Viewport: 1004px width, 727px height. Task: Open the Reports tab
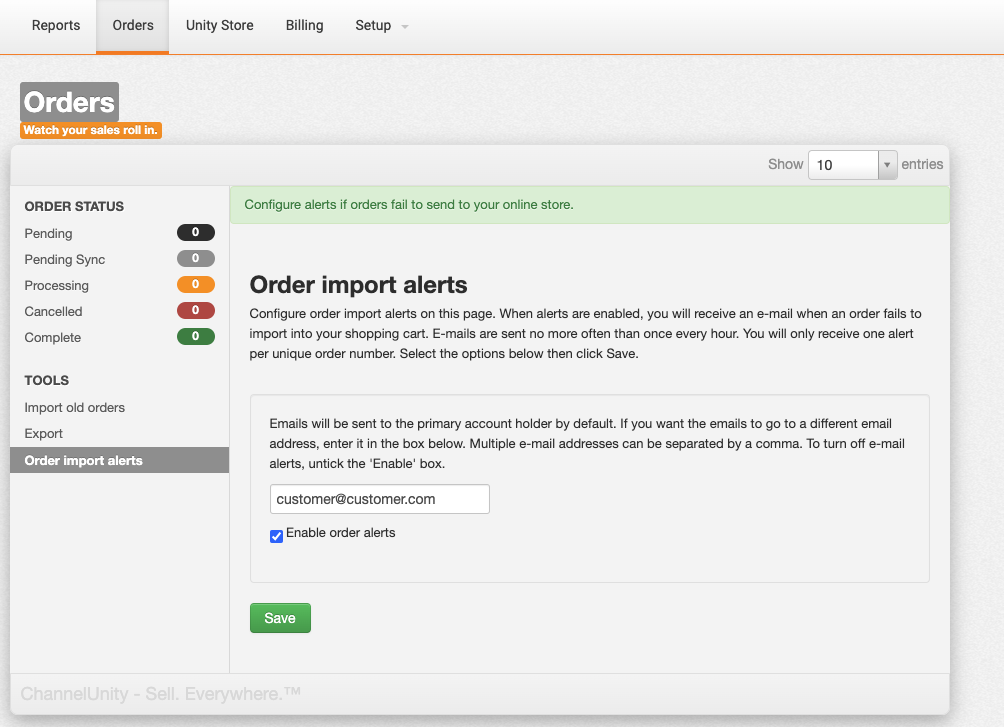click(x=56, y=26)
